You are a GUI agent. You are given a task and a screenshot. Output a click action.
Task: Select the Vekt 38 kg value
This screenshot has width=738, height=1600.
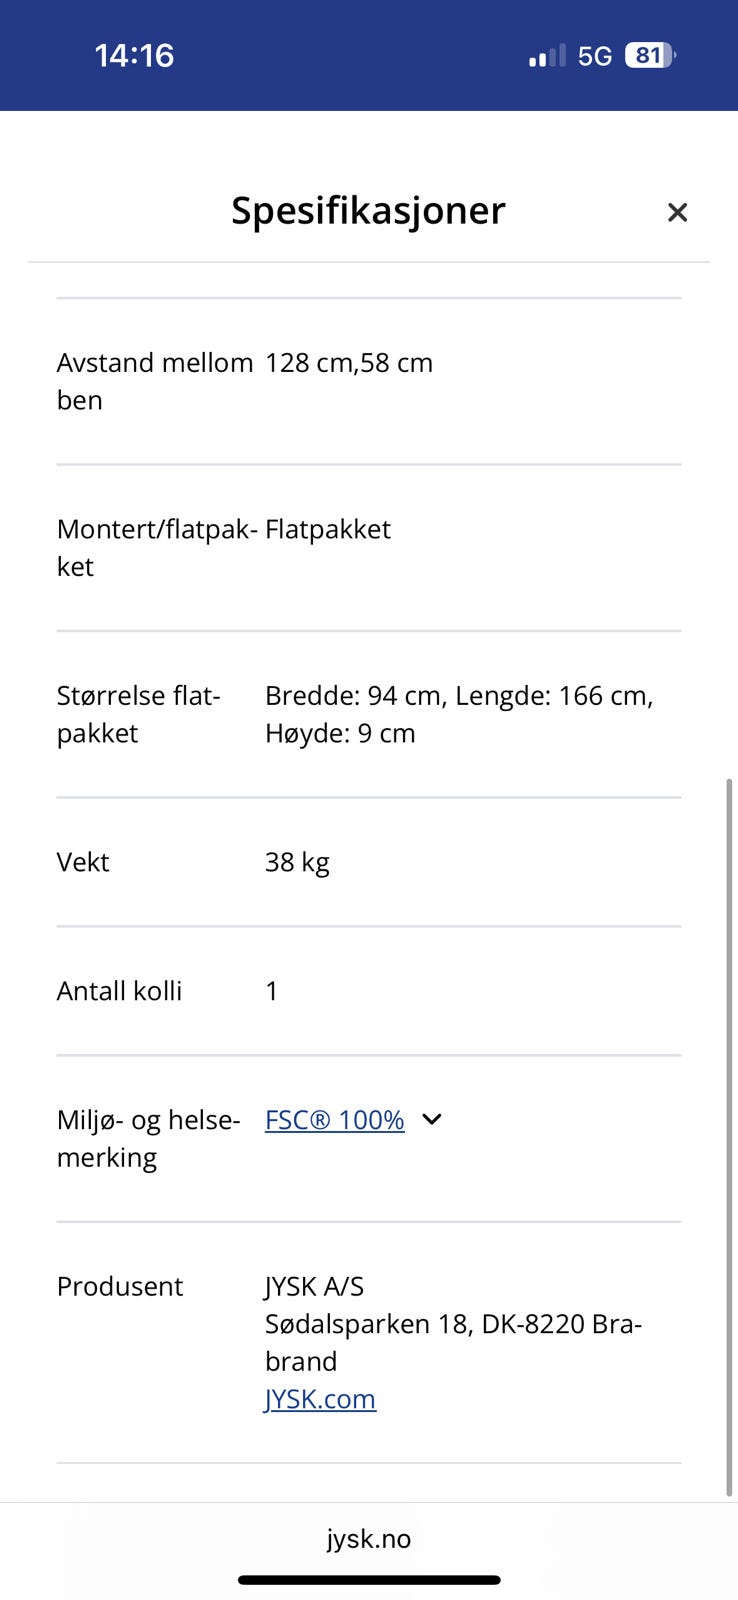pos(297,862)
